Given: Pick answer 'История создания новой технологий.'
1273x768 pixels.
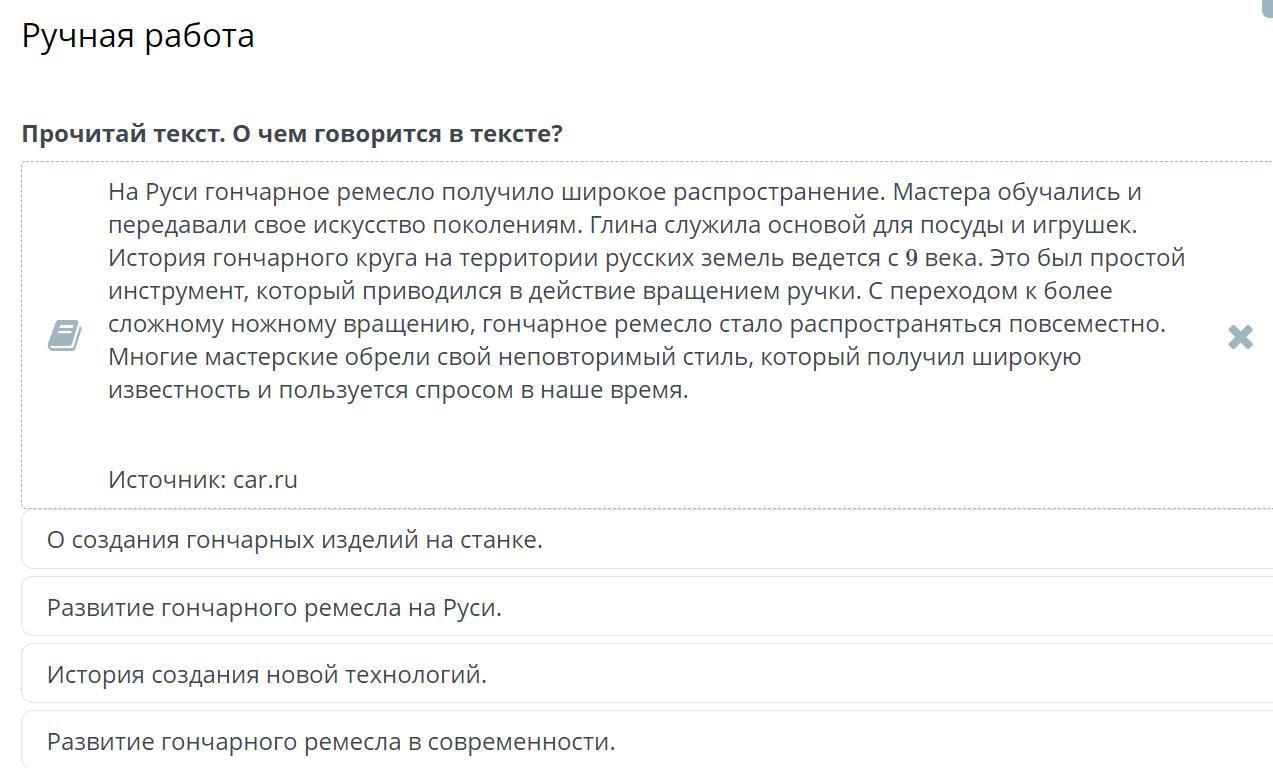Looking at the screenshot, I should coord(647,674).
